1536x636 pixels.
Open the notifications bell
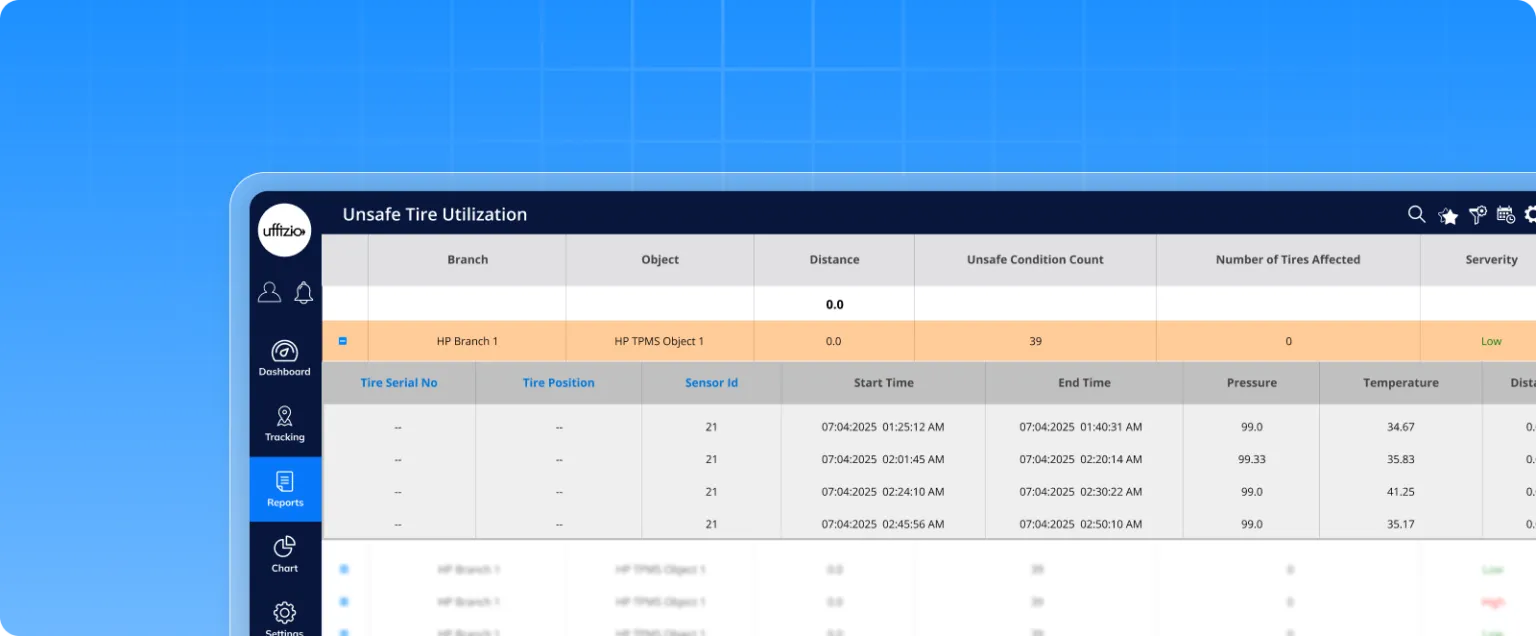[x=304, y=292]
